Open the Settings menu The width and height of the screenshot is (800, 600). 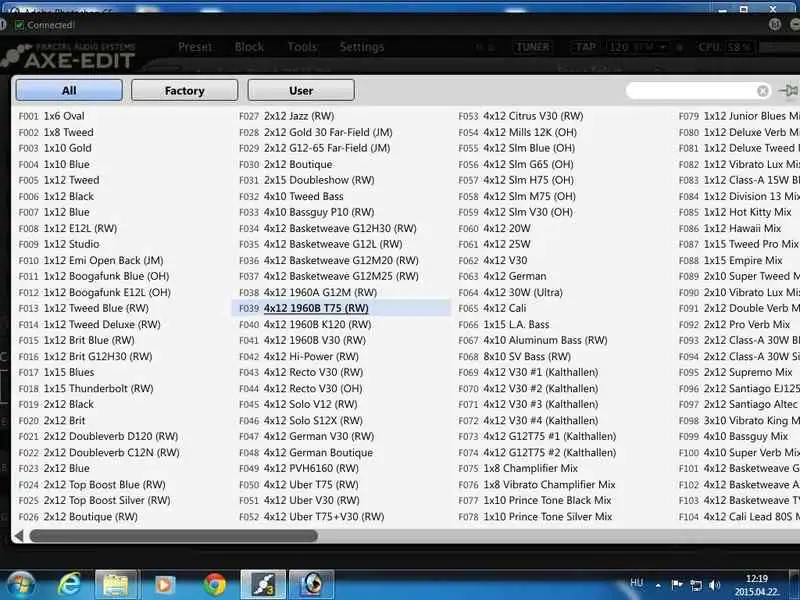tap(362, 47)
